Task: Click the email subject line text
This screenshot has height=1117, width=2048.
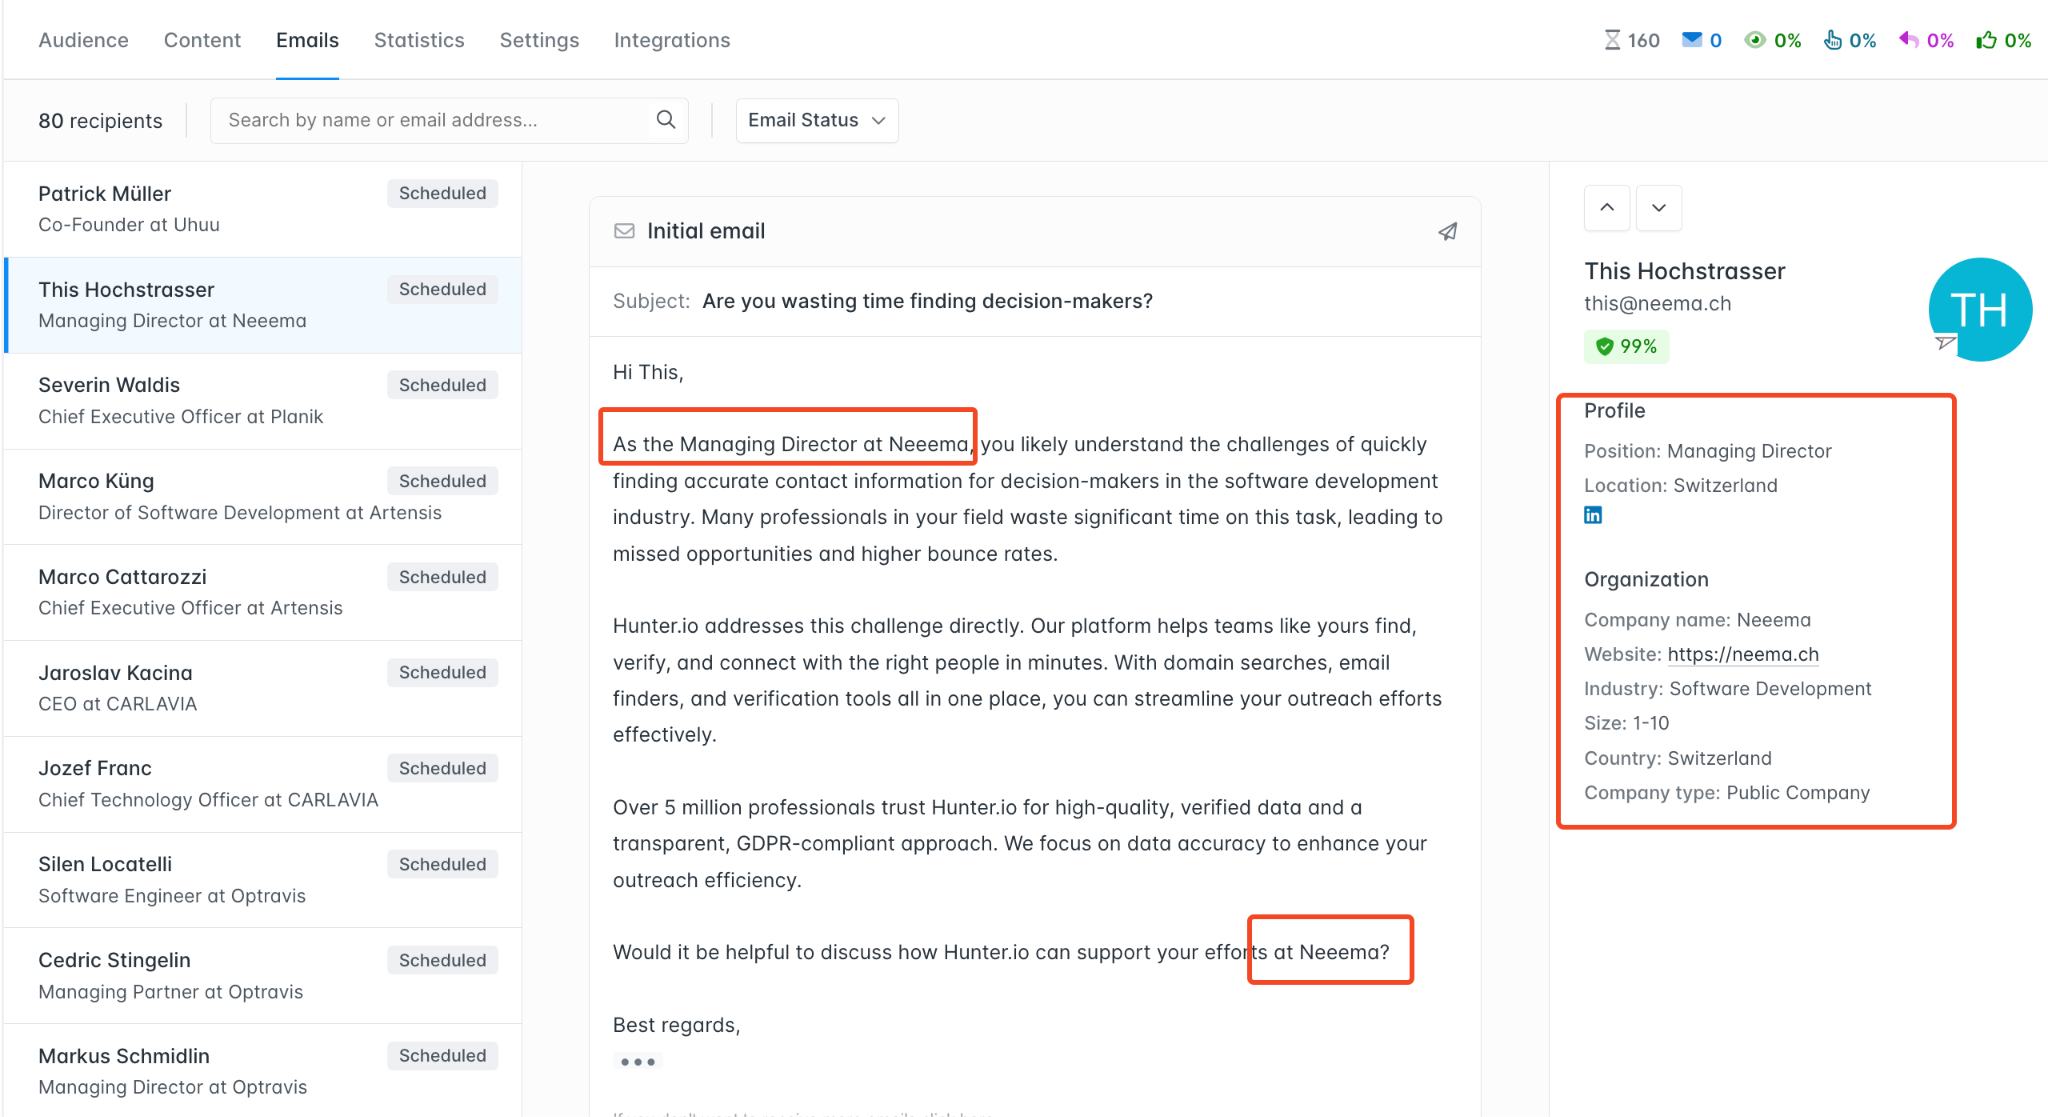Action: click(927, 301)
